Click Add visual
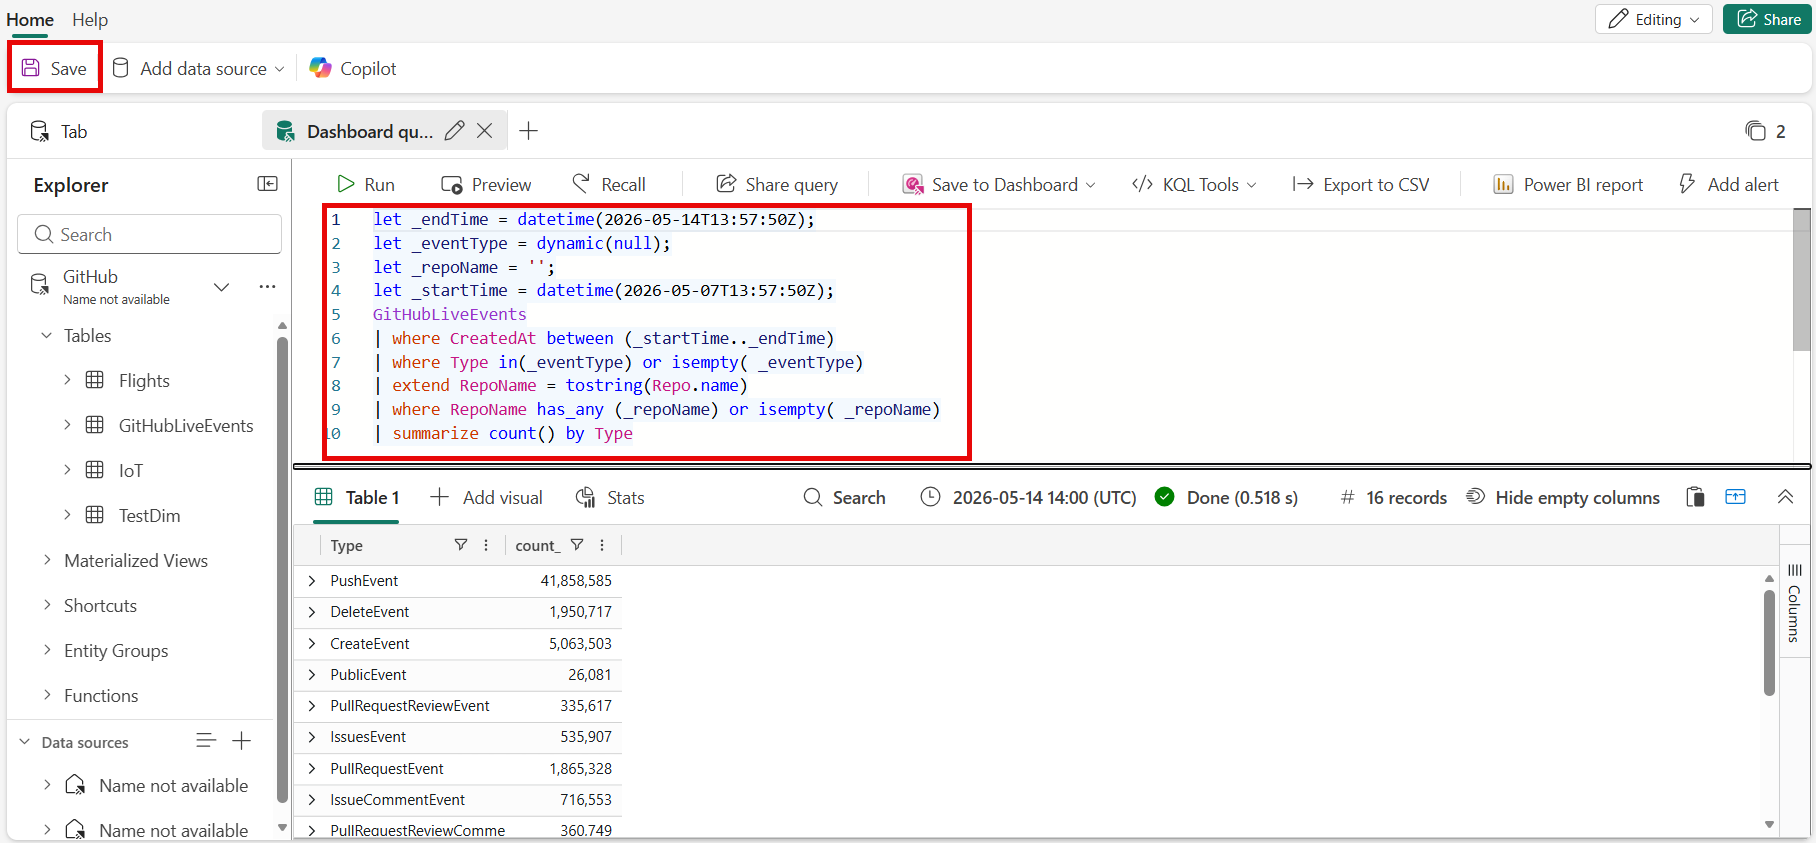 pos(486,497)
